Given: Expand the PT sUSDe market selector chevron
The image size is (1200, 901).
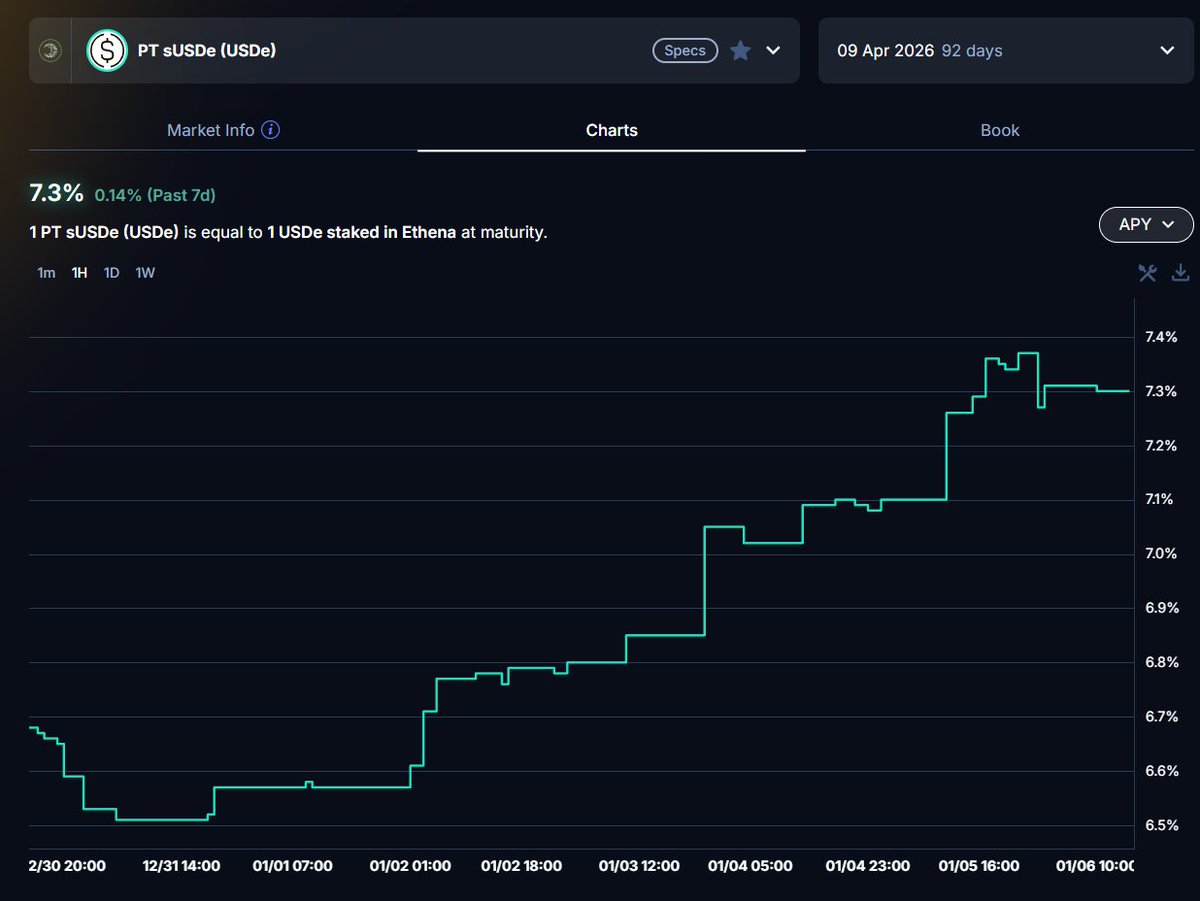Looking at the screenshot, I should coord(773,50).
